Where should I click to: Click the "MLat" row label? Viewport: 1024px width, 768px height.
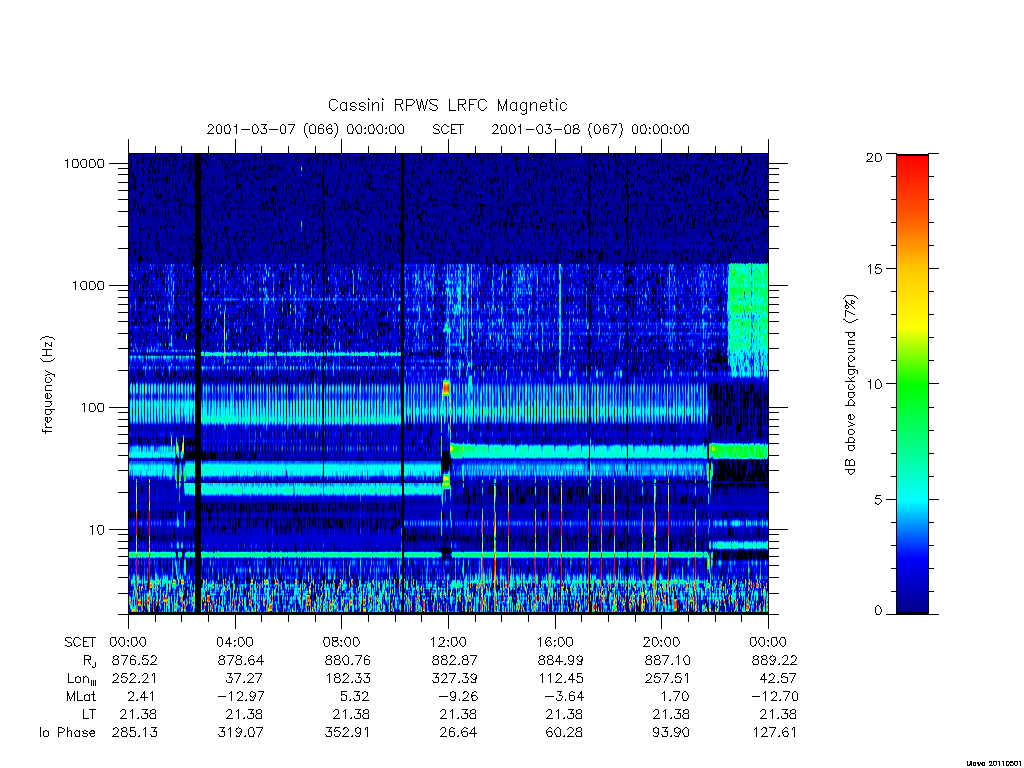(x=81, y=697)
